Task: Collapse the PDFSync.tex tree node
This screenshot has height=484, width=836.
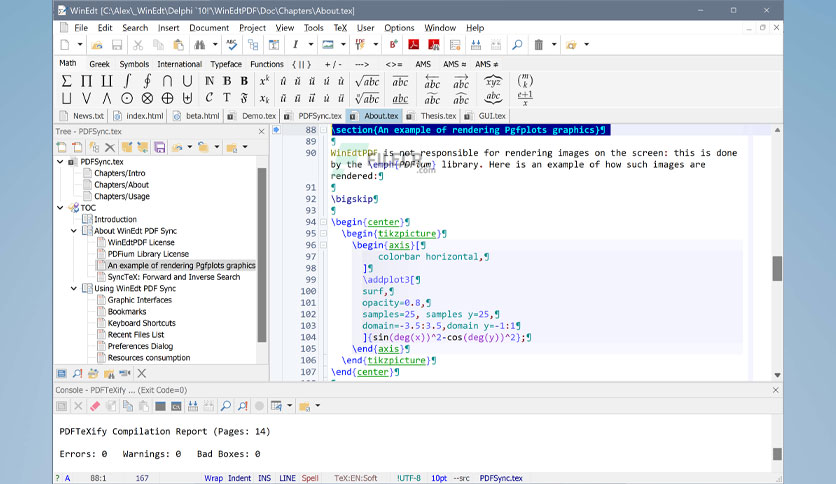Action: click(60, 162)
